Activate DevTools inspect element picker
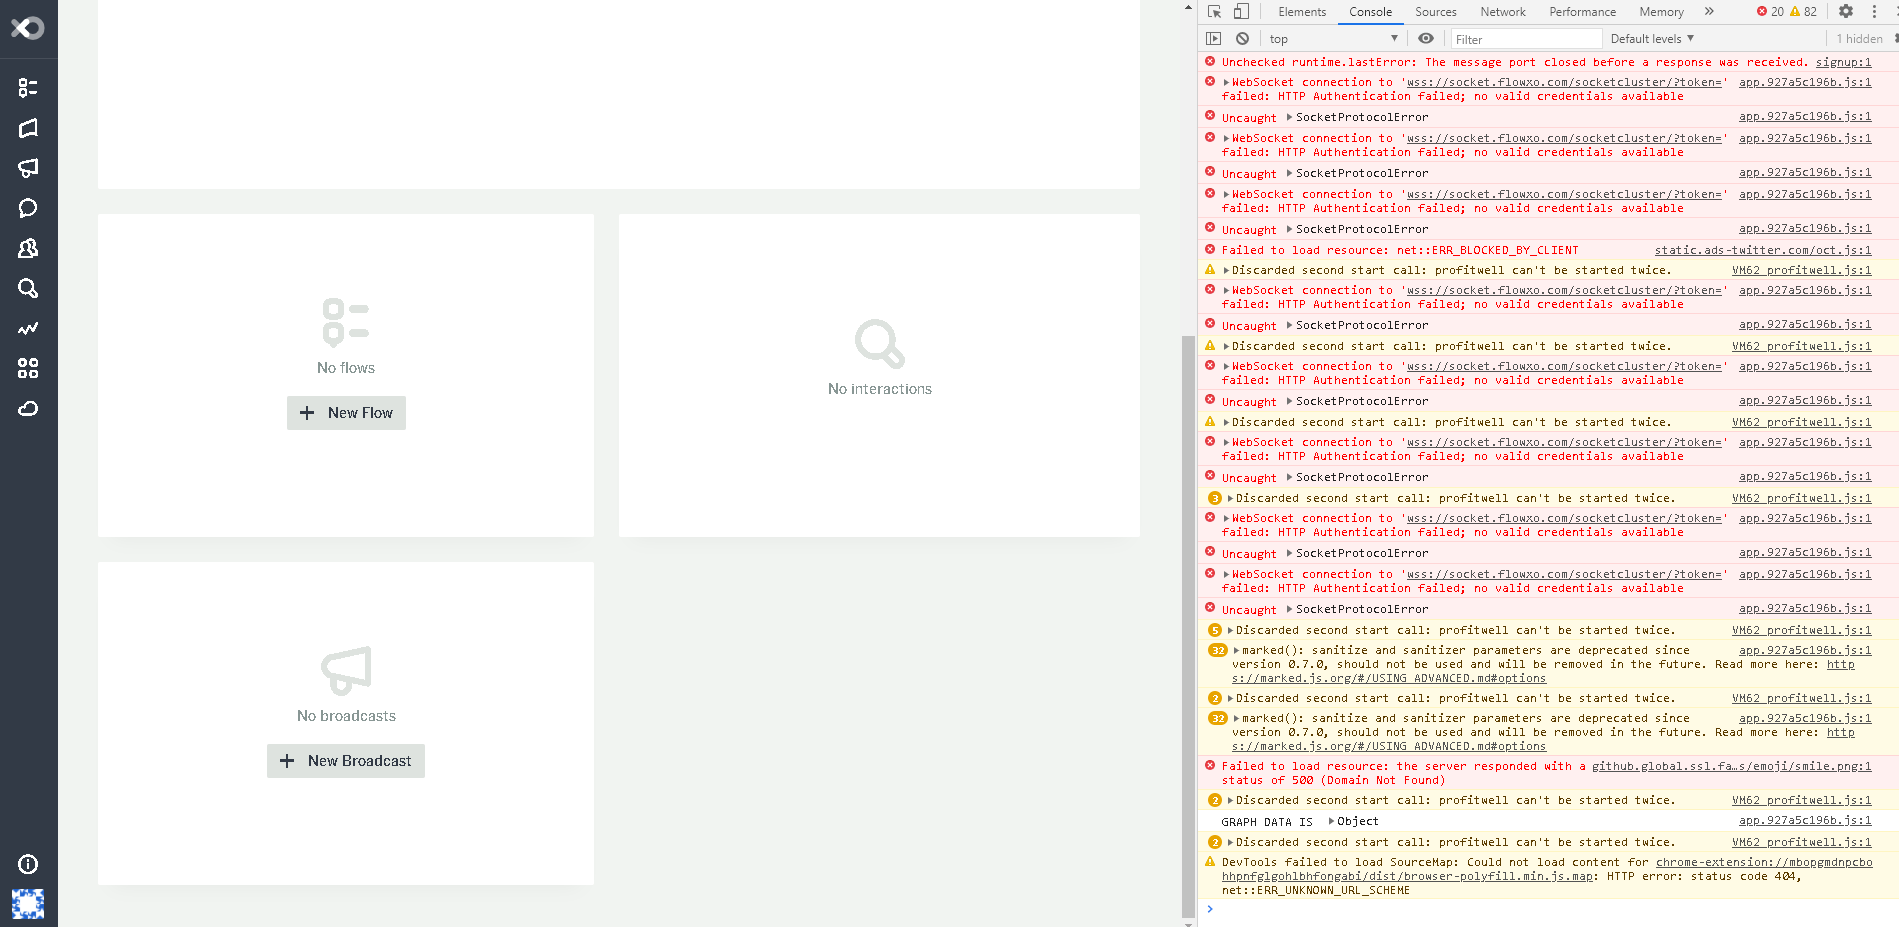 tap(1214, 12)
